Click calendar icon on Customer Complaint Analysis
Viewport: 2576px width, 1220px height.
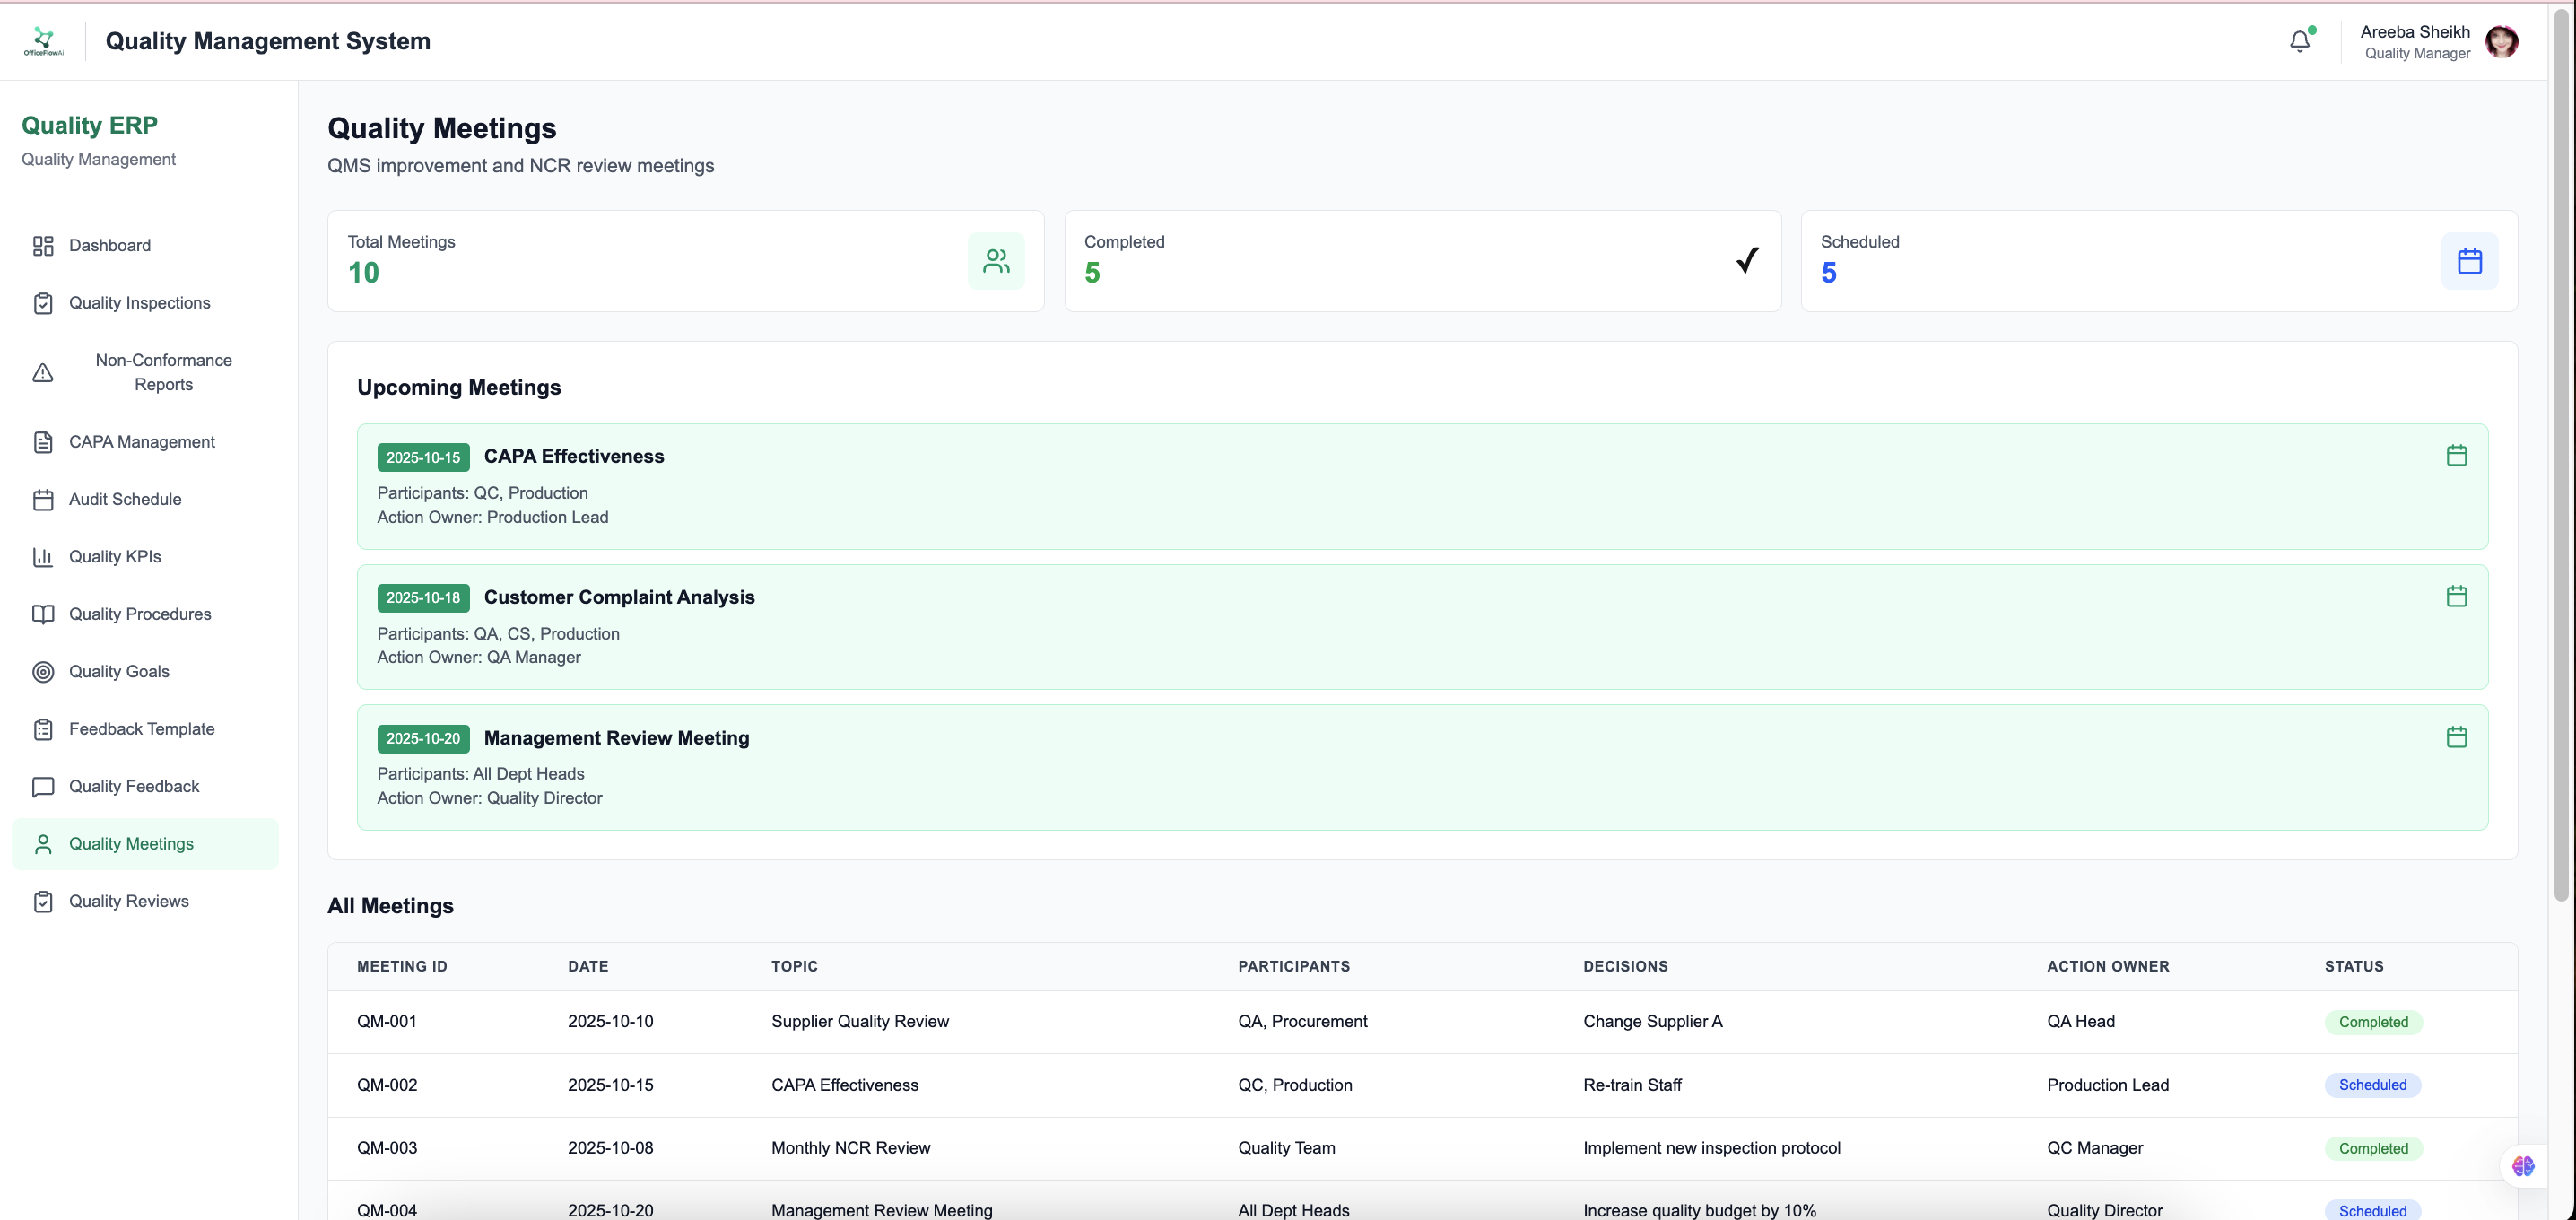2456,597
